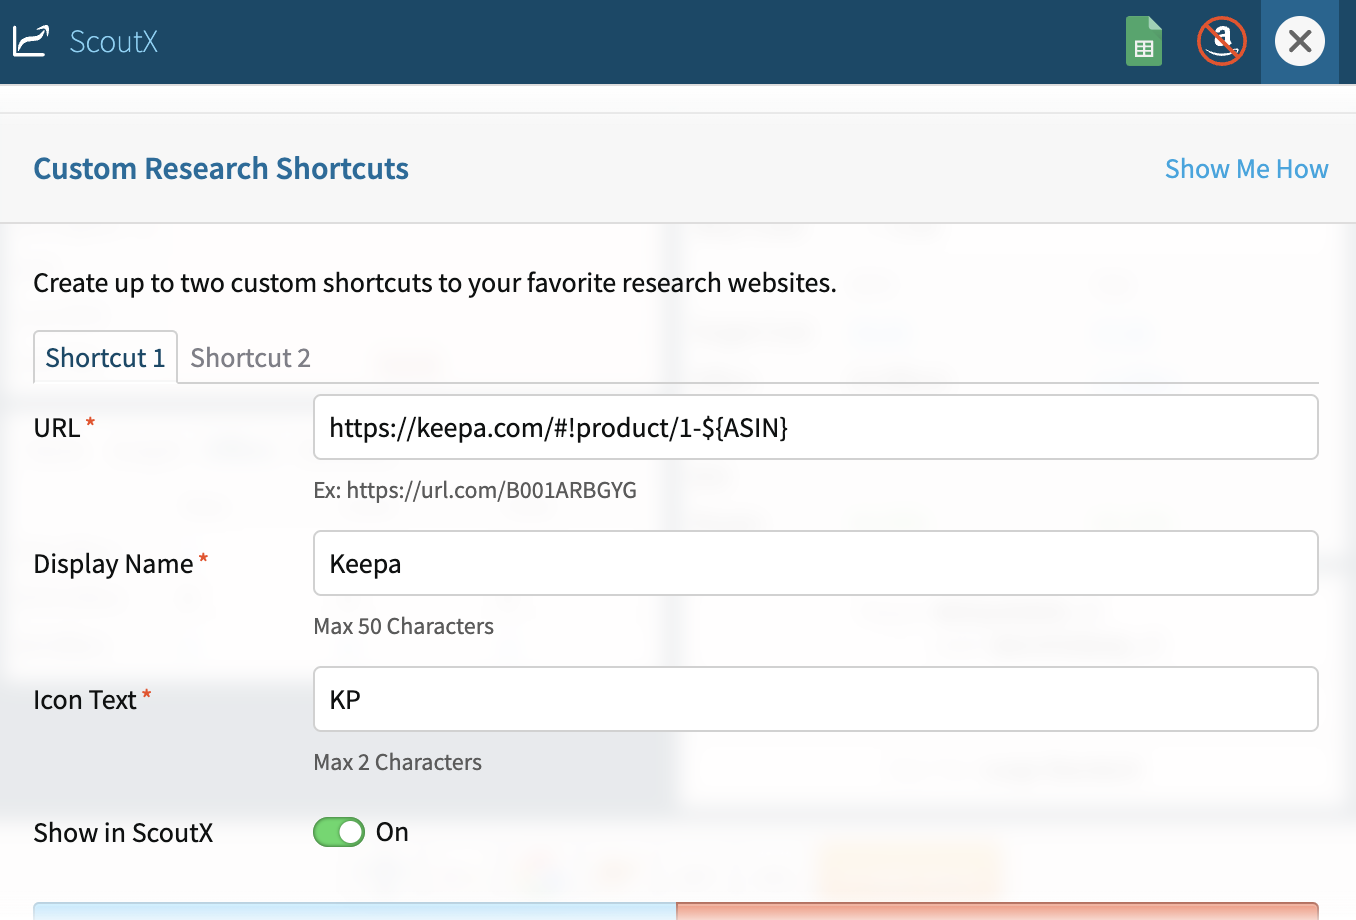Click the URL input field with keepa address
Screen dimensions: 1356x920
tap(816, 428)
